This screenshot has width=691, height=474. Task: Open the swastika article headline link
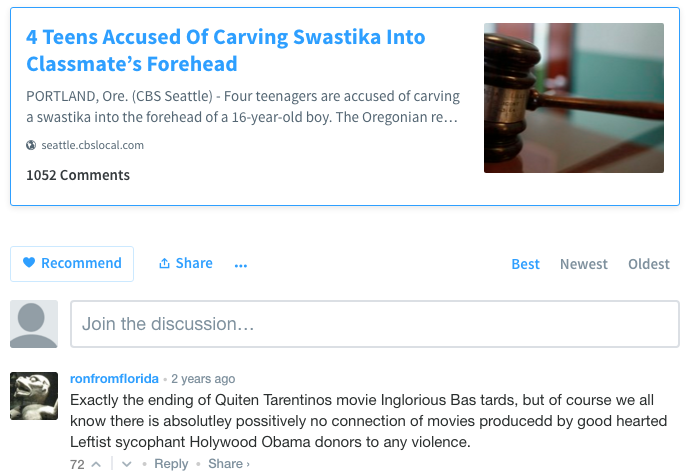[225, 51]
